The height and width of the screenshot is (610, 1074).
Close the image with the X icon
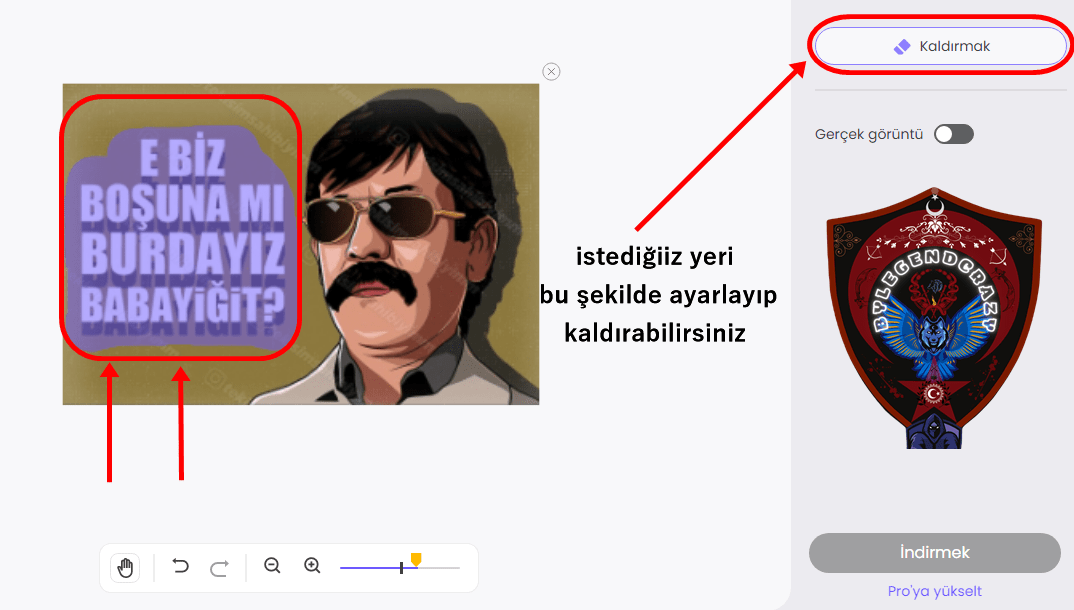(551, 71)
